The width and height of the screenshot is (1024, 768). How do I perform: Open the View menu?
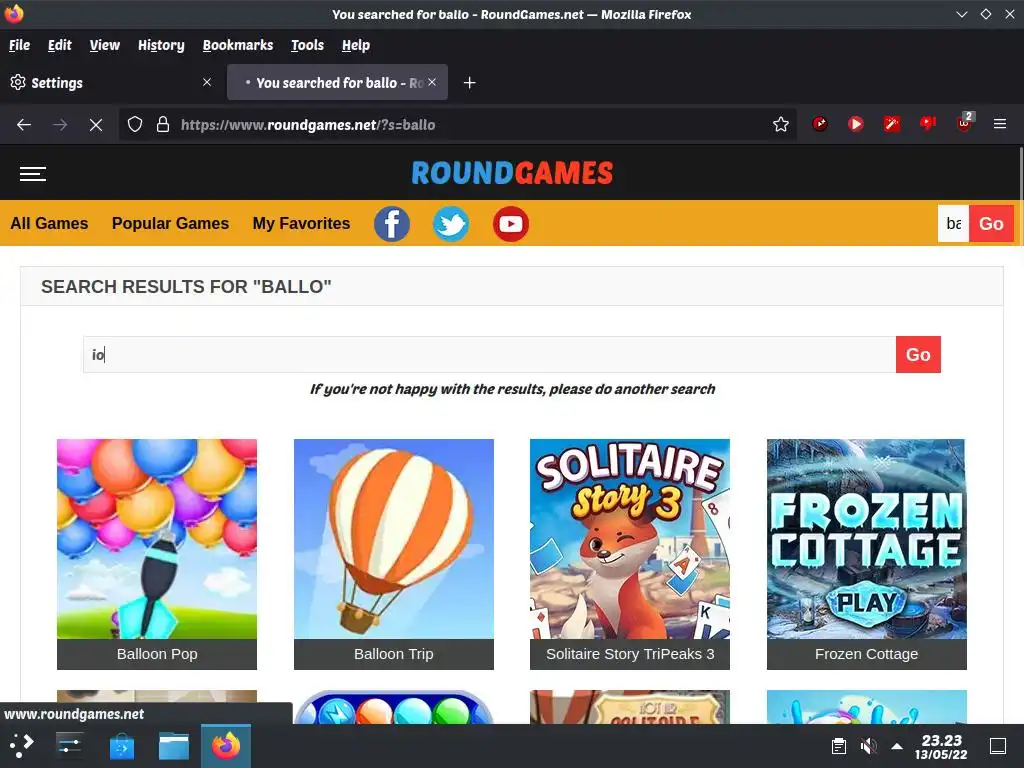tap(104, 45)
